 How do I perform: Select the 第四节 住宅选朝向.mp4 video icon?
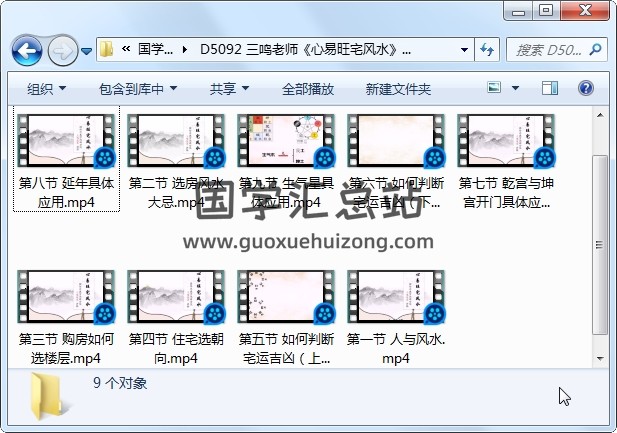tap(176, 296)
